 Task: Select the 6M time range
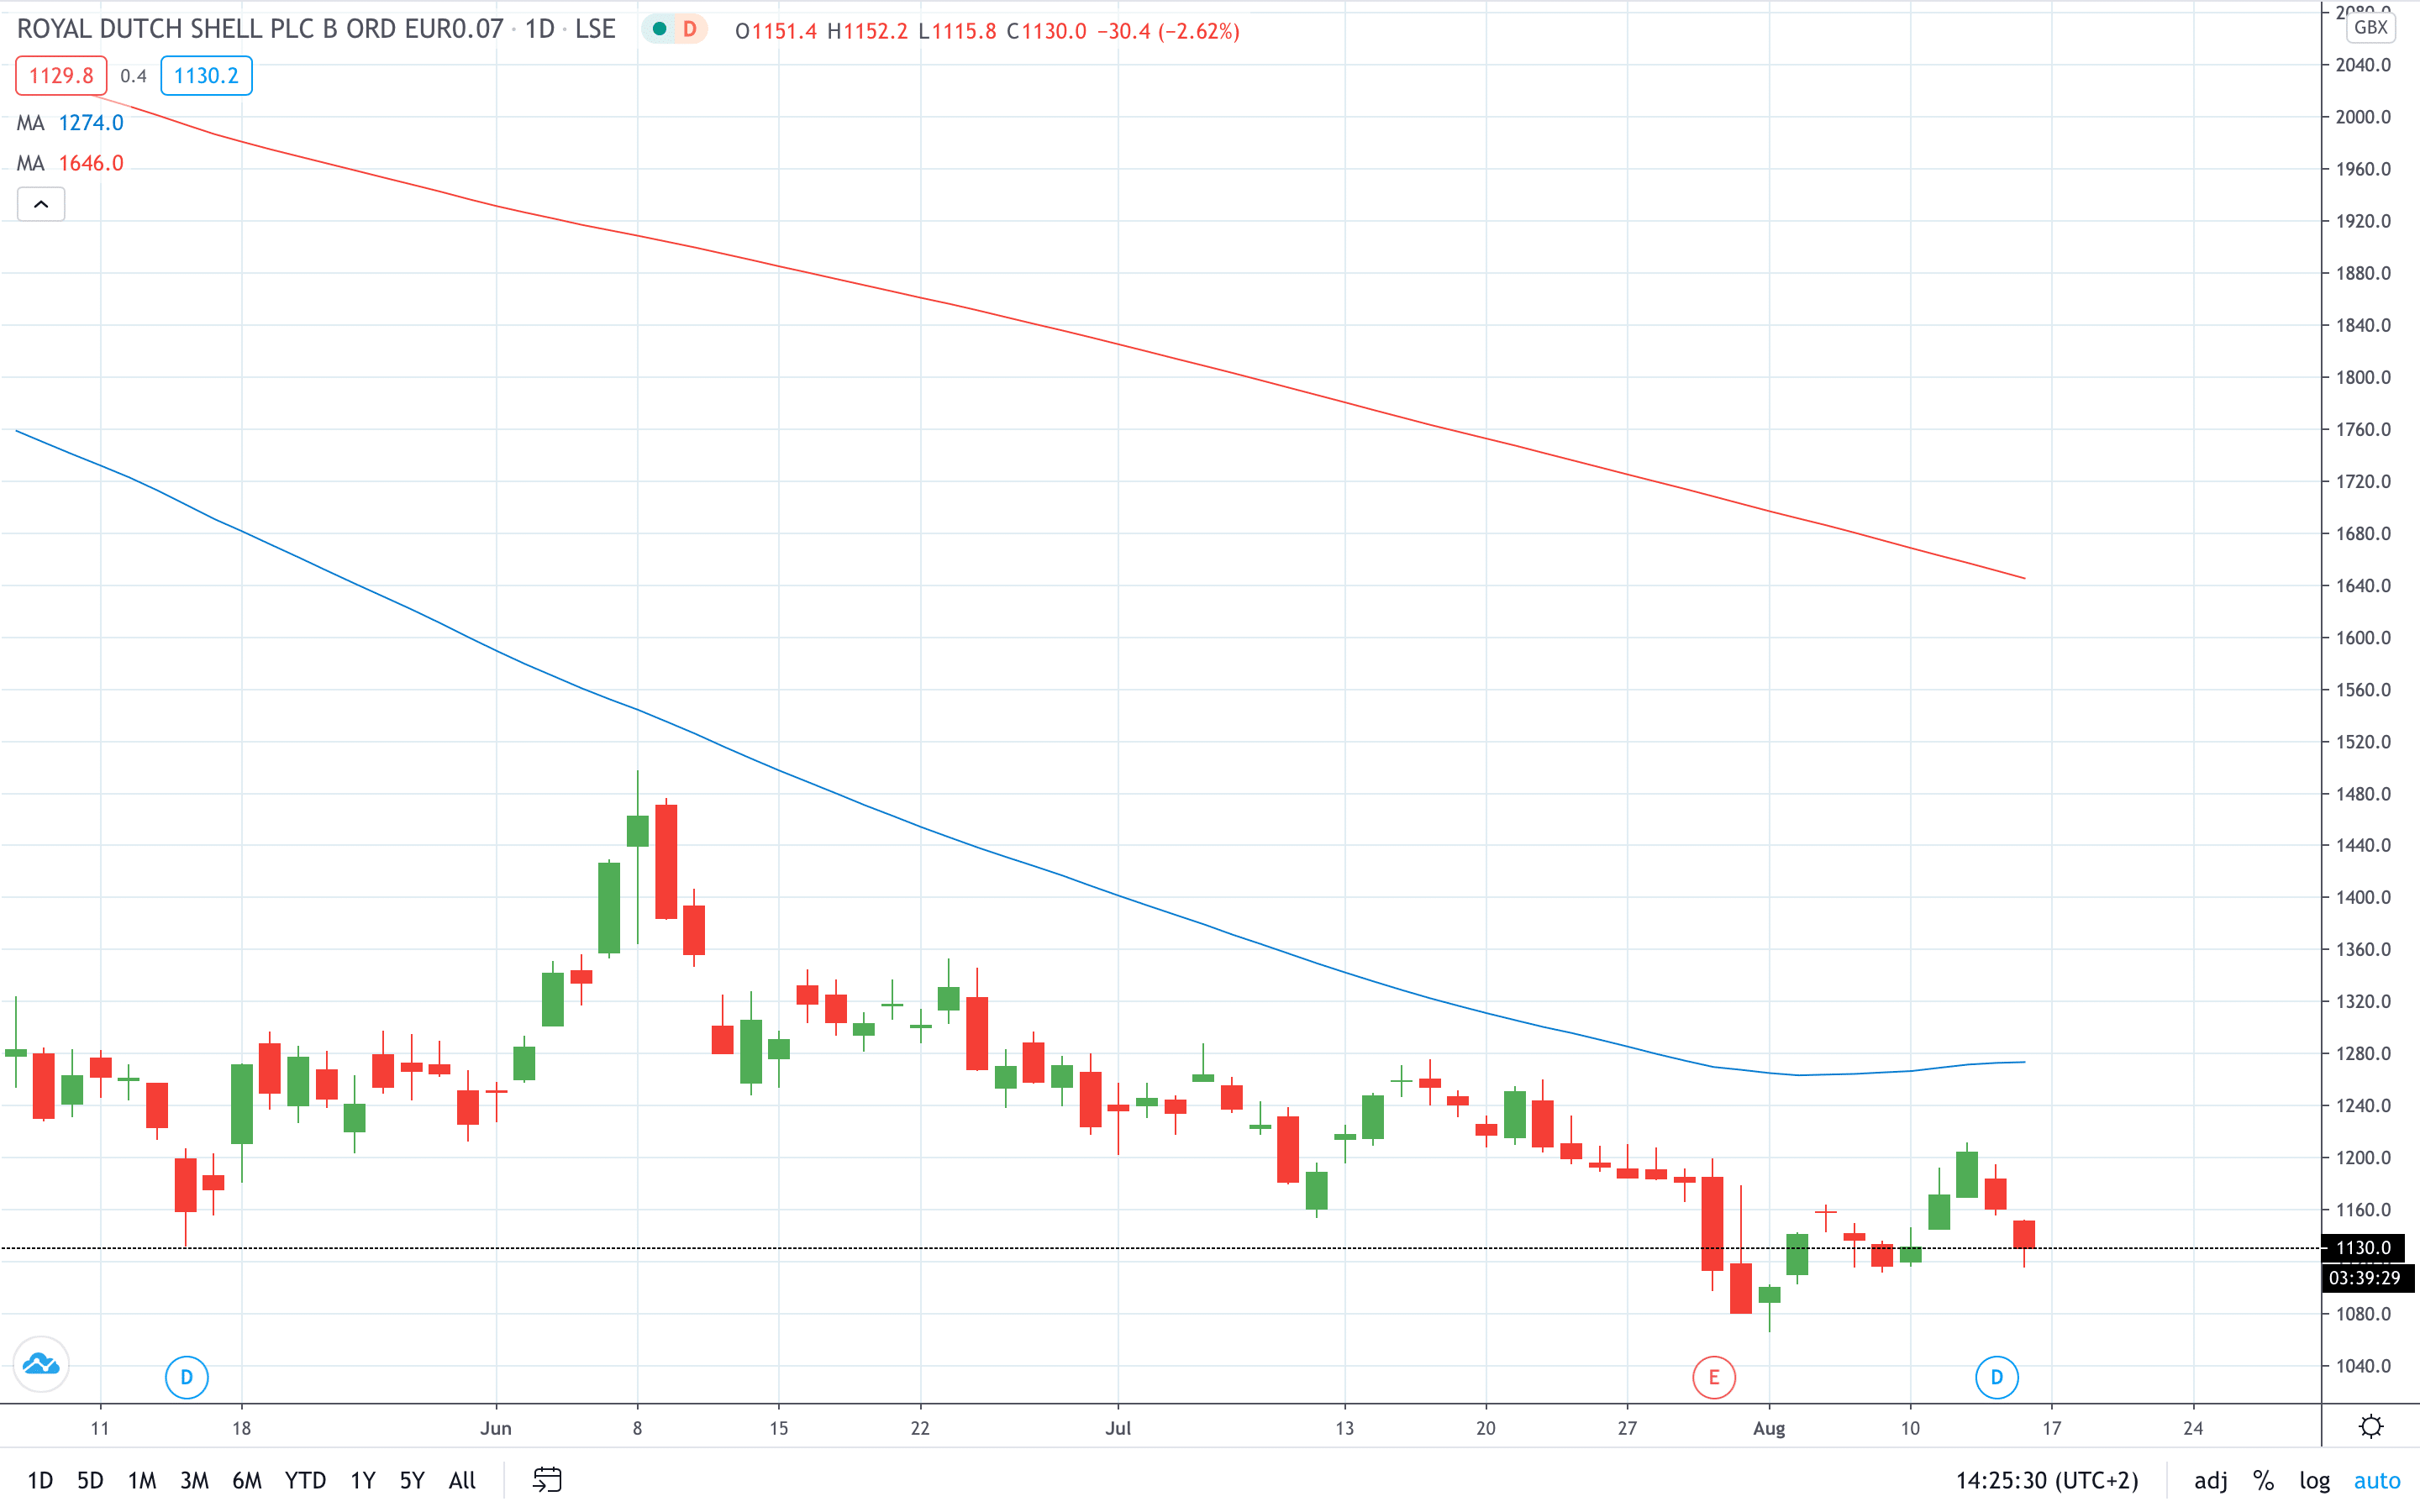247,1480
